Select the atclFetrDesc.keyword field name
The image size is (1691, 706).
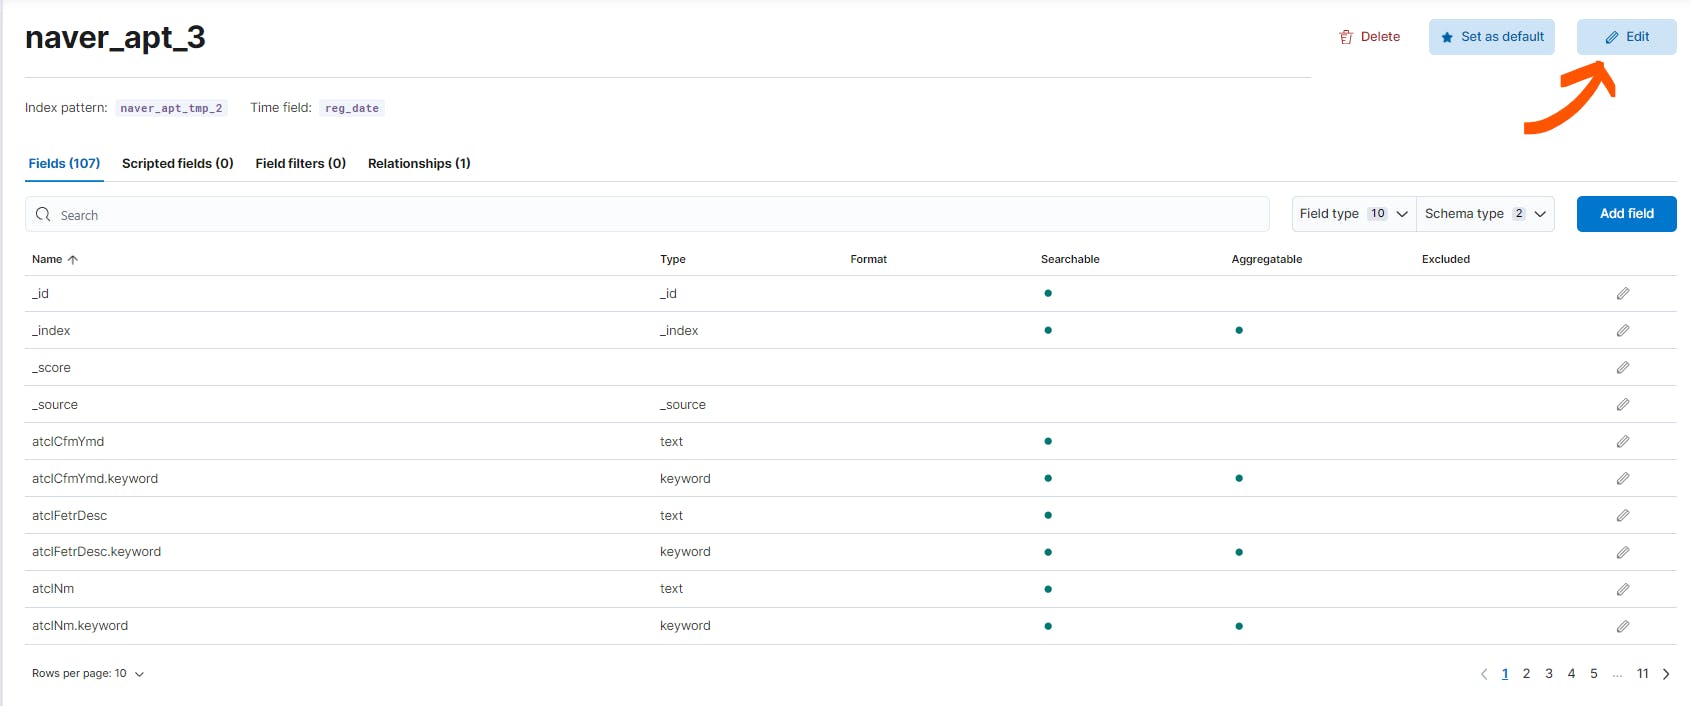pos(96,552)
